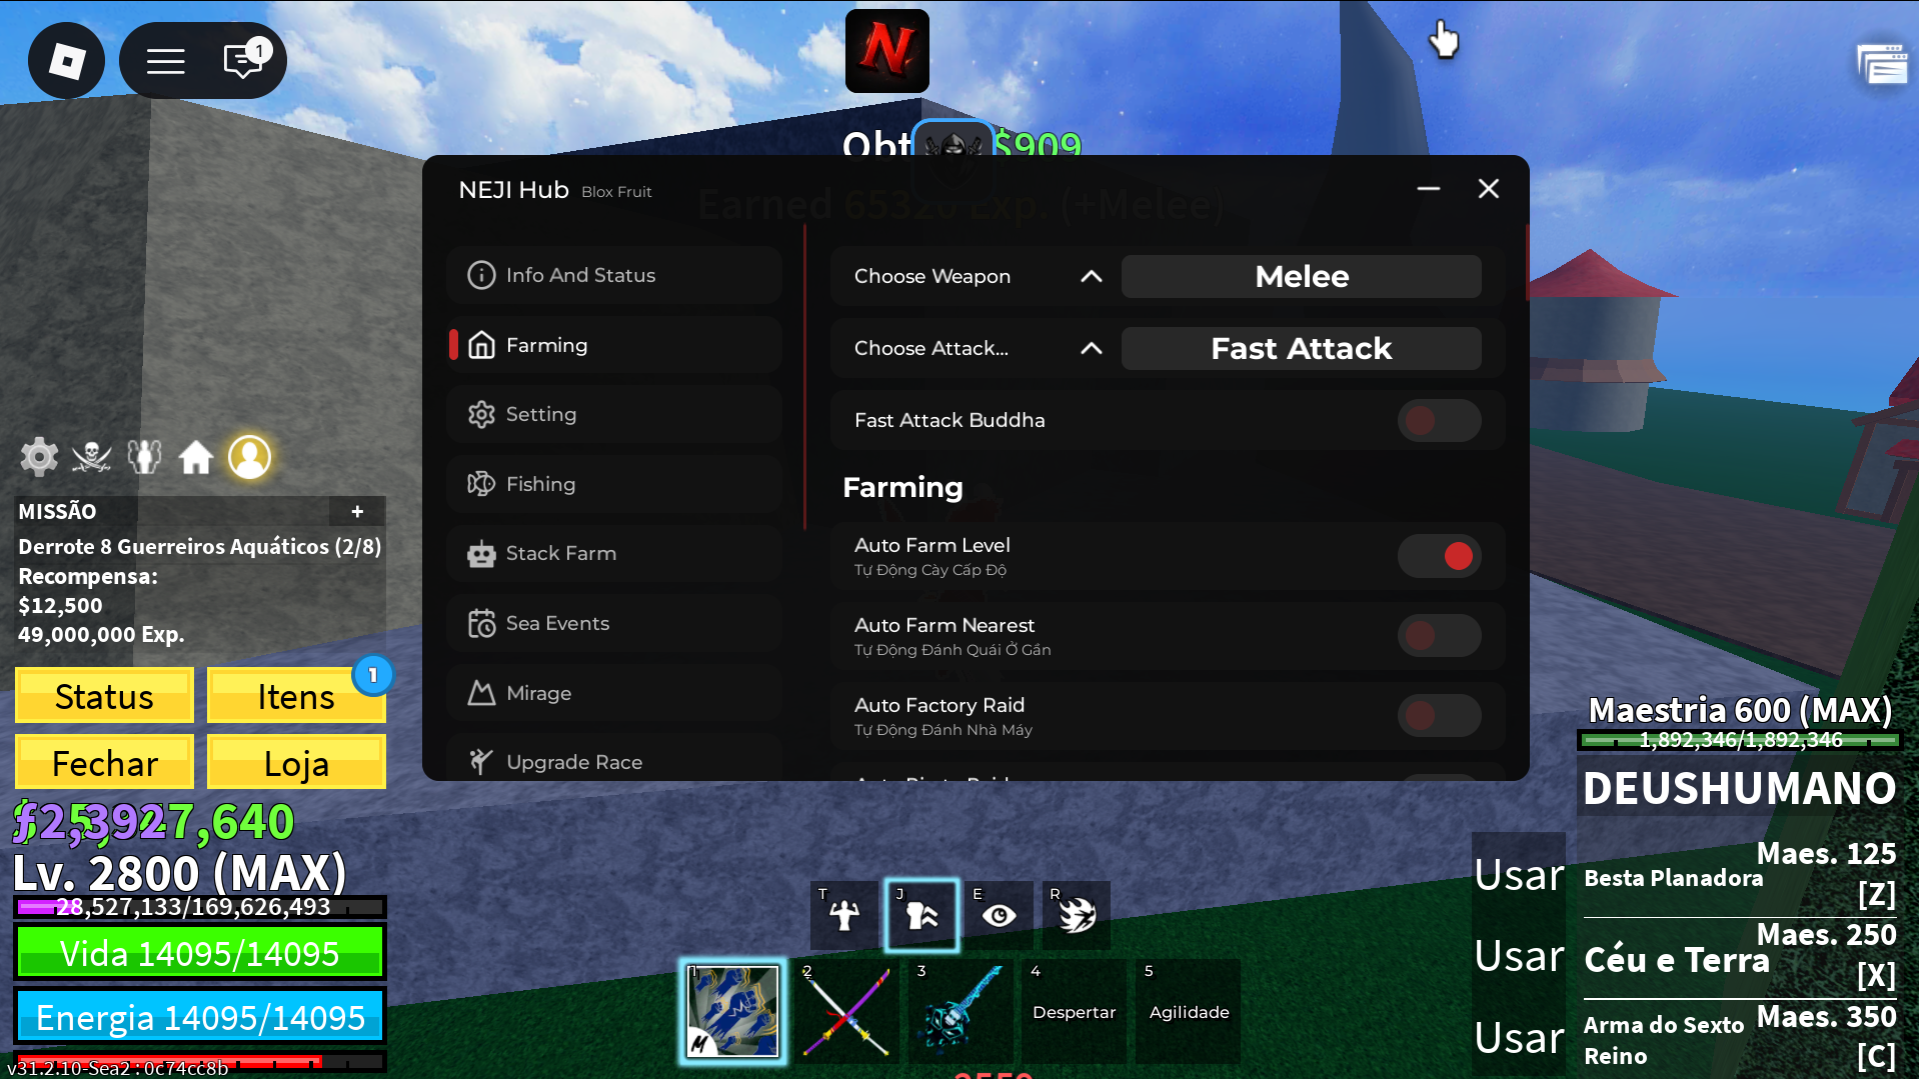The width and height of the screenshot is (1919, 1079).
Task: Open the Mirage tab
Action: [x=614, y=693]
